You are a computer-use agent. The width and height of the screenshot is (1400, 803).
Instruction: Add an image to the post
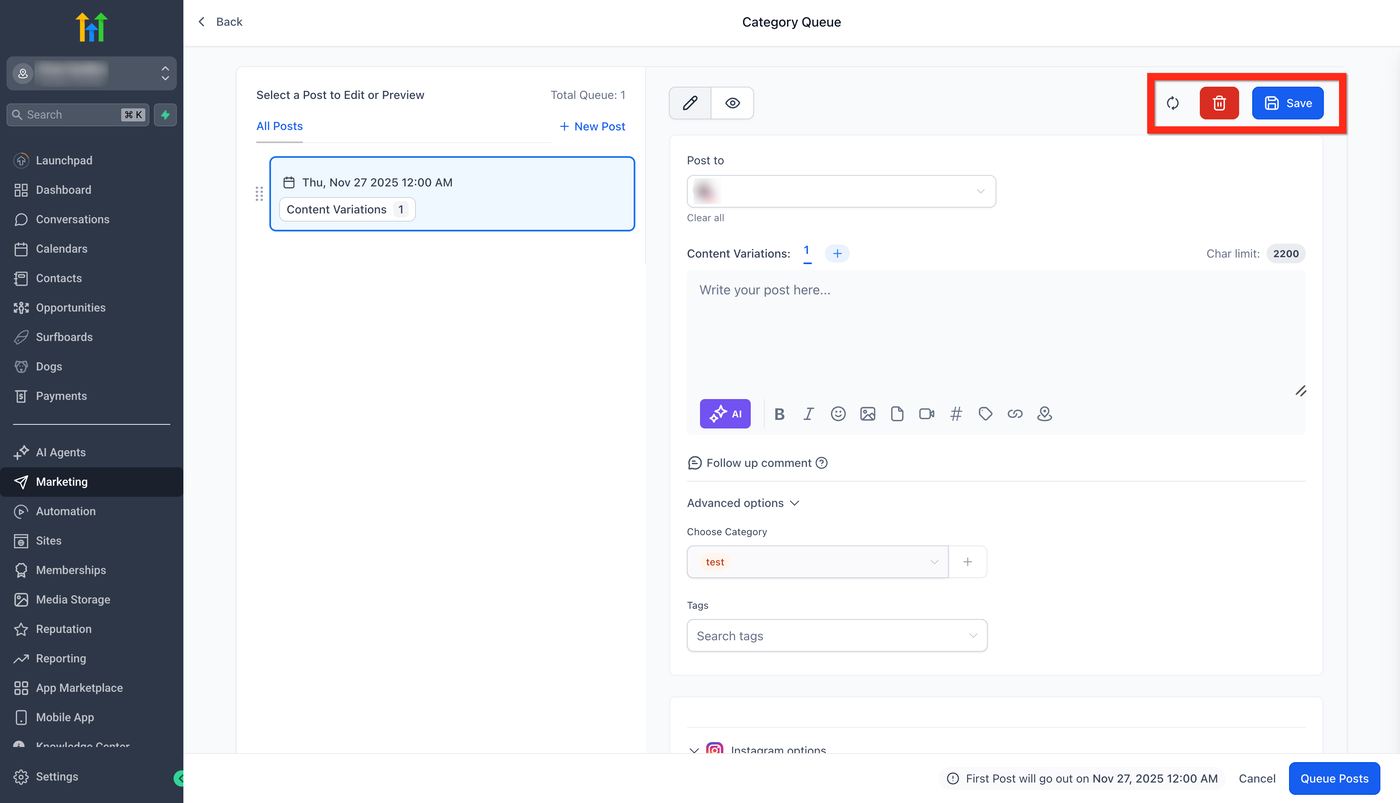click(x=868, y=414)
